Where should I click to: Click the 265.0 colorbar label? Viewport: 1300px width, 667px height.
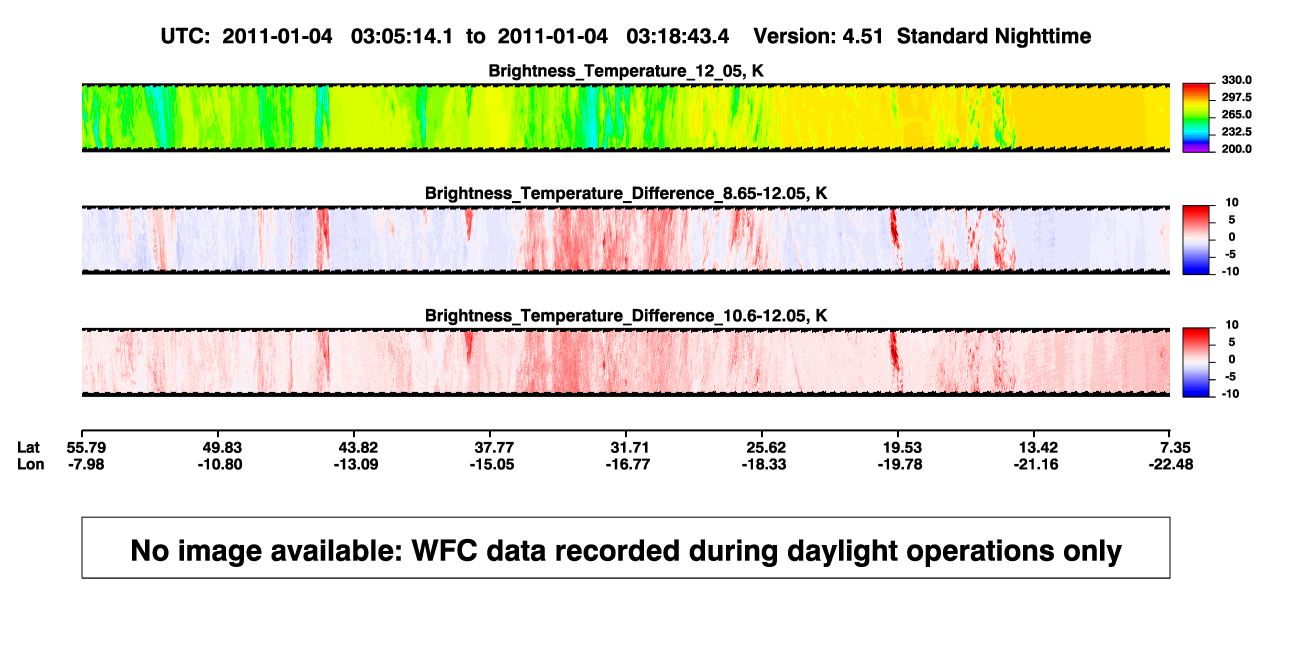[x=1237, y=115]
